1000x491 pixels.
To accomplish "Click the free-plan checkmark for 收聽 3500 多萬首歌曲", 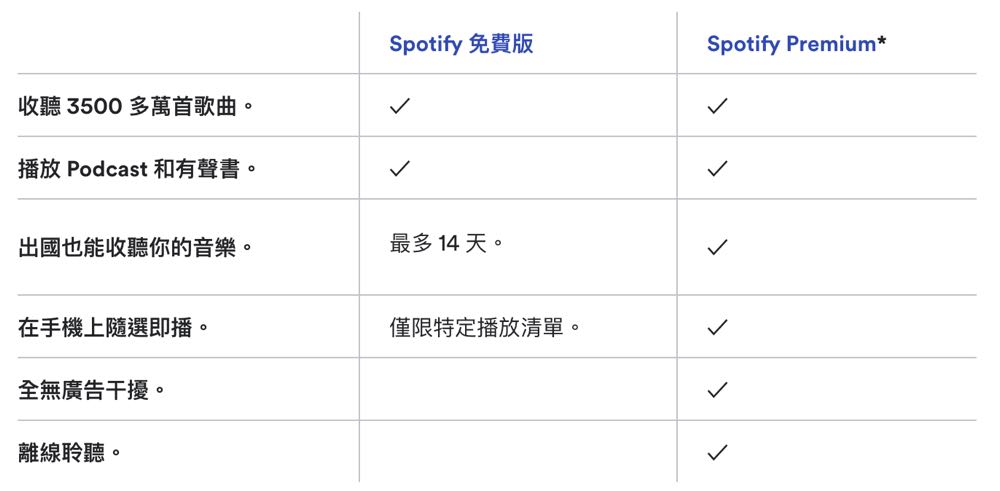I will click(400, 106).
